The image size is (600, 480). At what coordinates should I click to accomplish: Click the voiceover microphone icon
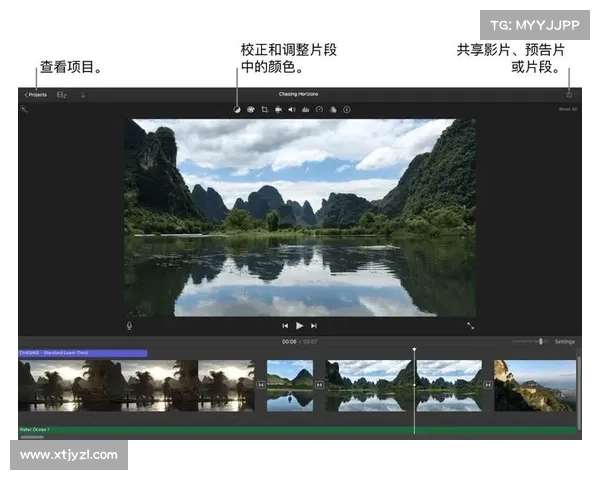tap(129, 326)
